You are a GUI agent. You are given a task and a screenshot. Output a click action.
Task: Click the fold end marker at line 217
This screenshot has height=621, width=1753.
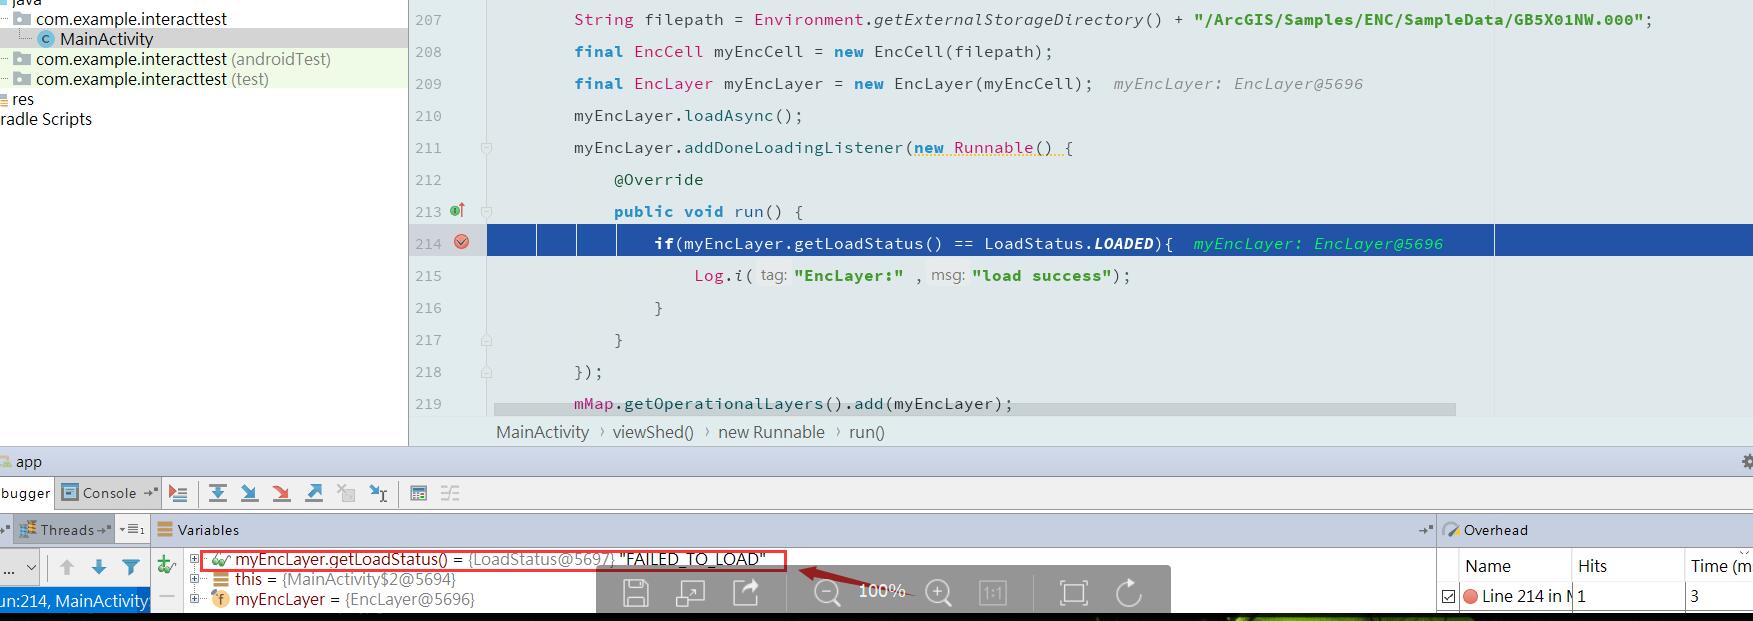(486, 340)
